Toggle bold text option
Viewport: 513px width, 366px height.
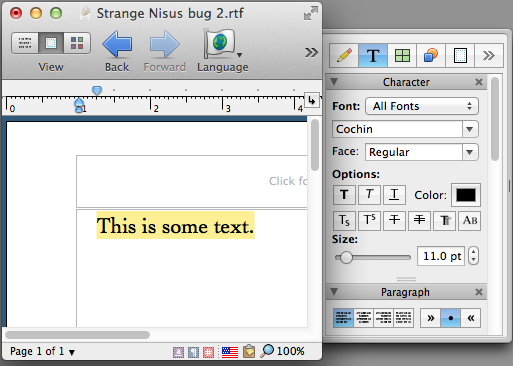coord(344,195)
